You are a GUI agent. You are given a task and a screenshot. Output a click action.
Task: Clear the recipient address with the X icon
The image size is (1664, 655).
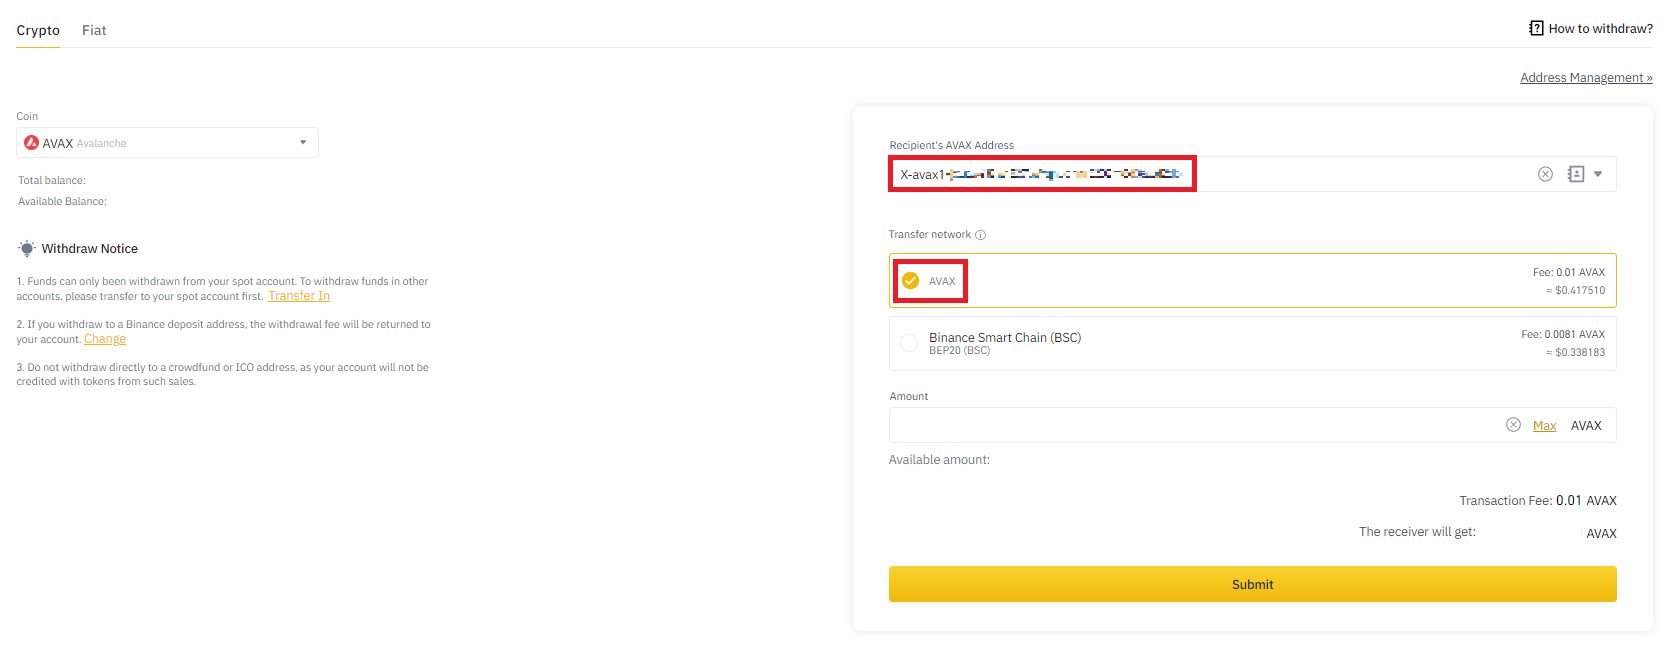point(1545,174)
